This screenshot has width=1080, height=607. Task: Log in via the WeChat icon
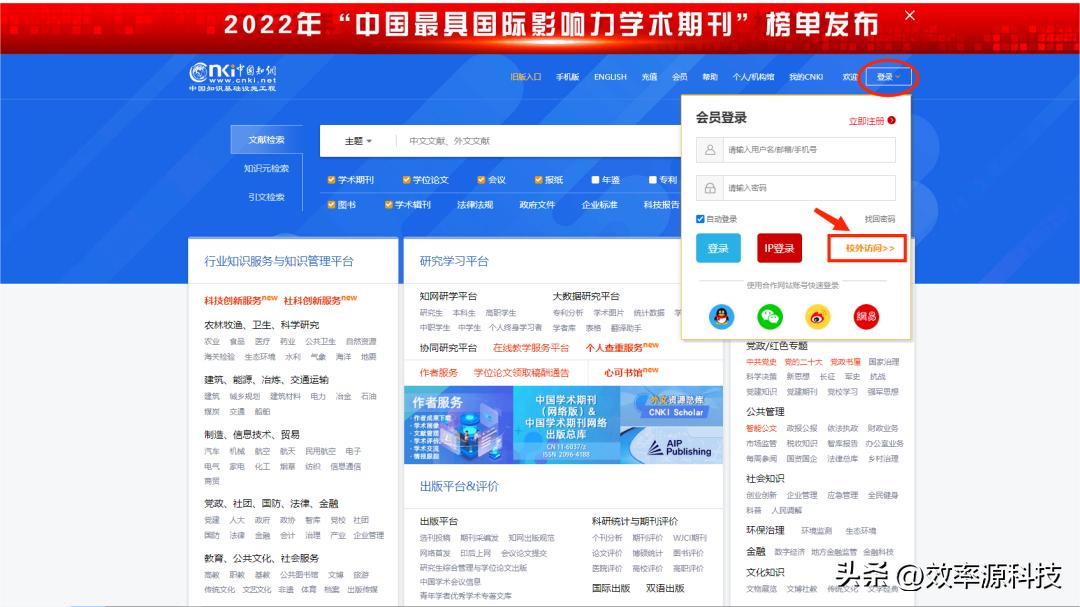(770, 317)
